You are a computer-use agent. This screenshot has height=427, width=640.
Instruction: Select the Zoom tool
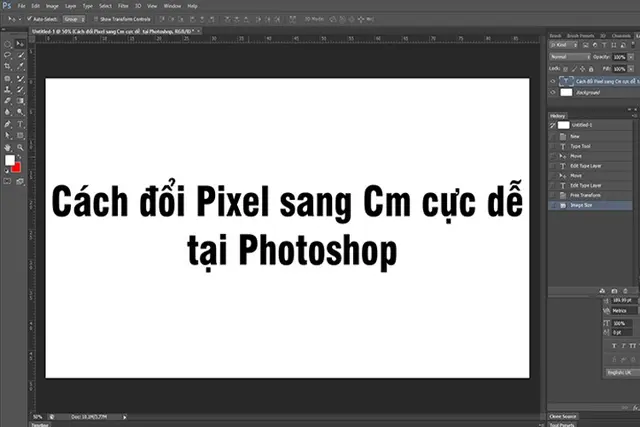[20, 147]
